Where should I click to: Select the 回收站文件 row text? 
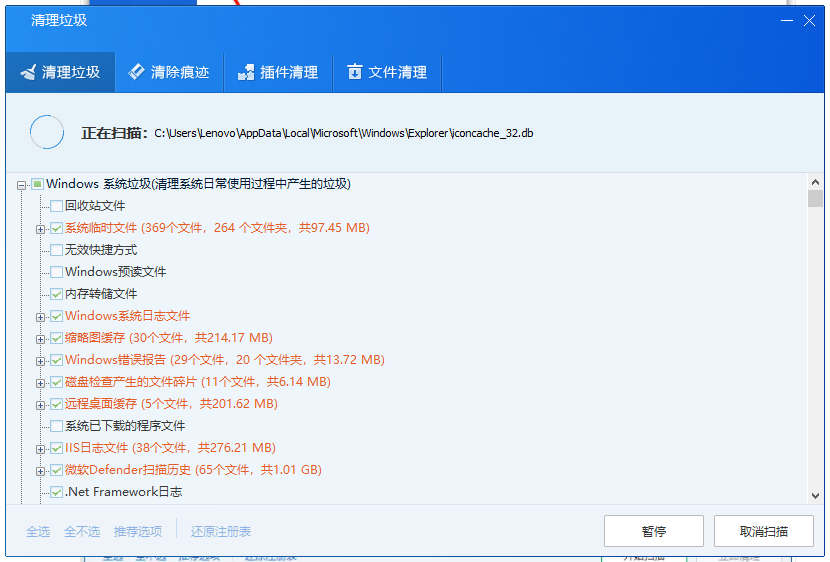(95, 206)
